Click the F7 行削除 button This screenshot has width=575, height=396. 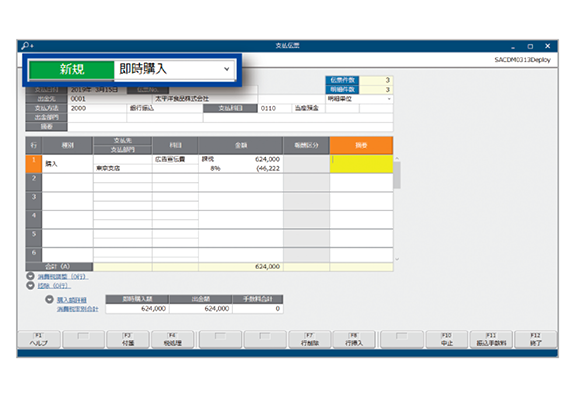310,339
